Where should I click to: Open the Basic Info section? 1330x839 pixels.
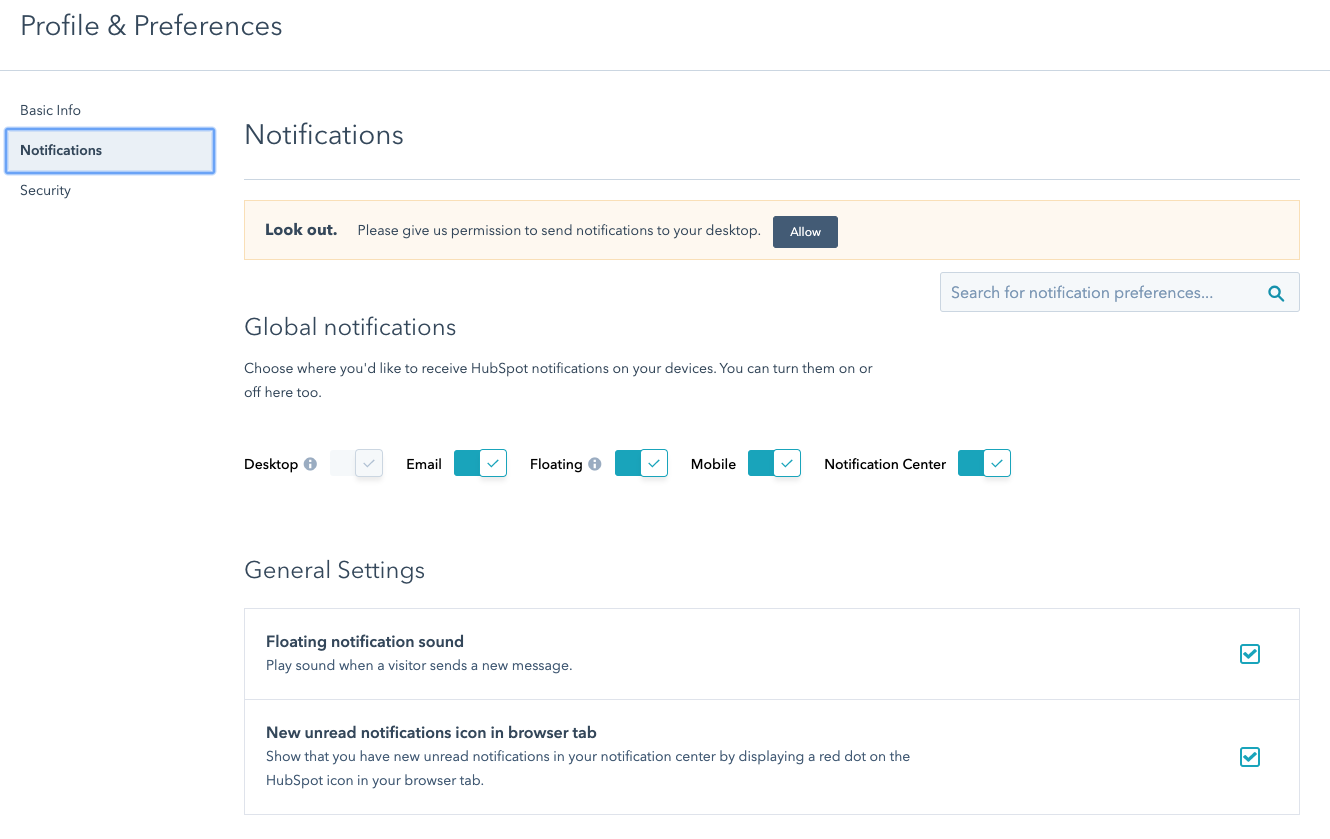point(51,110)
